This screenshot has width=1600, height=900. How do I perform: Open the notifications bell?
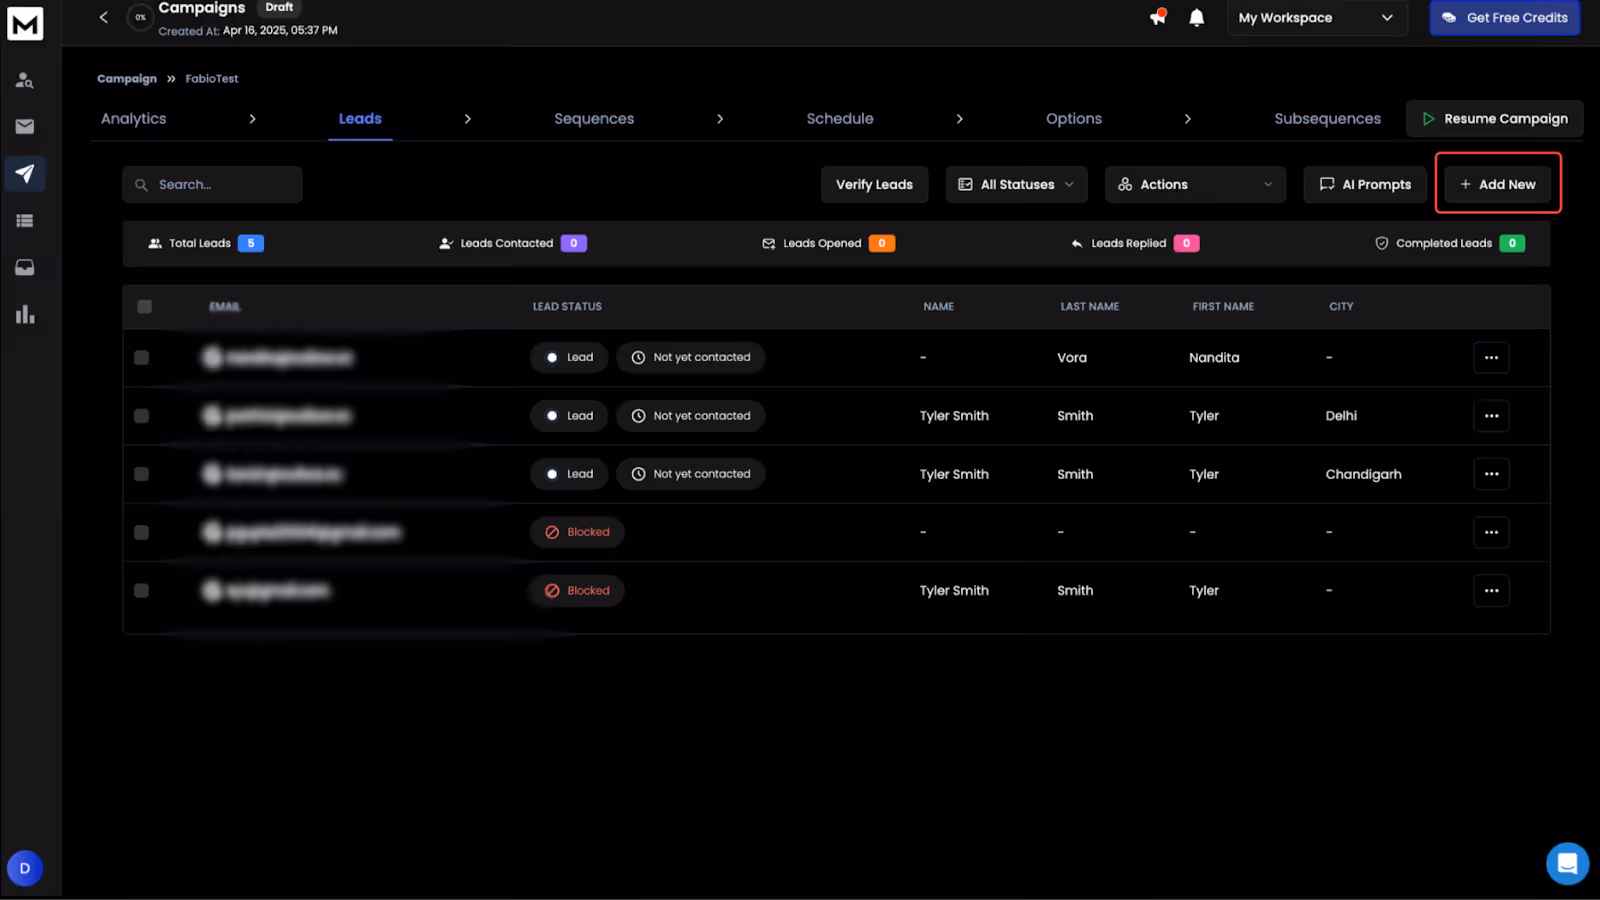[x=1197, y=17]
